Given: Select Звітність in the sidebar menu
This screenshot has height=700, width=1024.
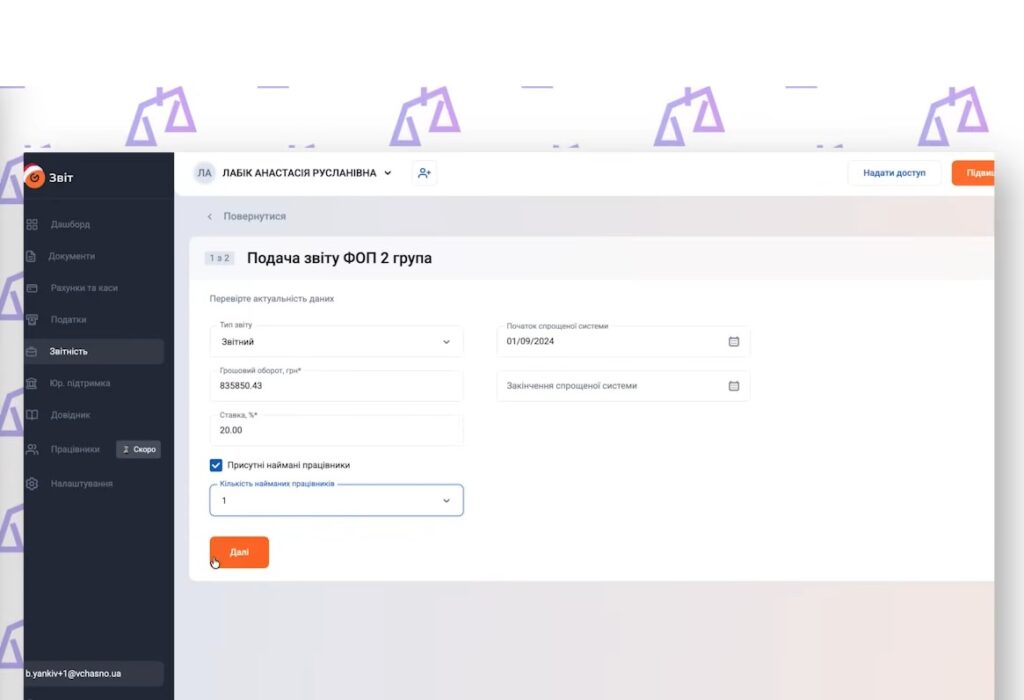Looking at the screenshot, I should (70, 351).
